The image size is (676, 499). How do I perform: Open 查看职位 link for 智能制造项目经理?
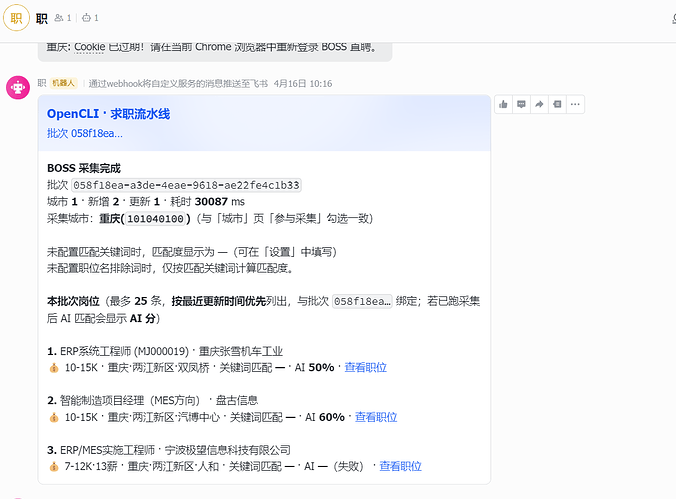376,417
